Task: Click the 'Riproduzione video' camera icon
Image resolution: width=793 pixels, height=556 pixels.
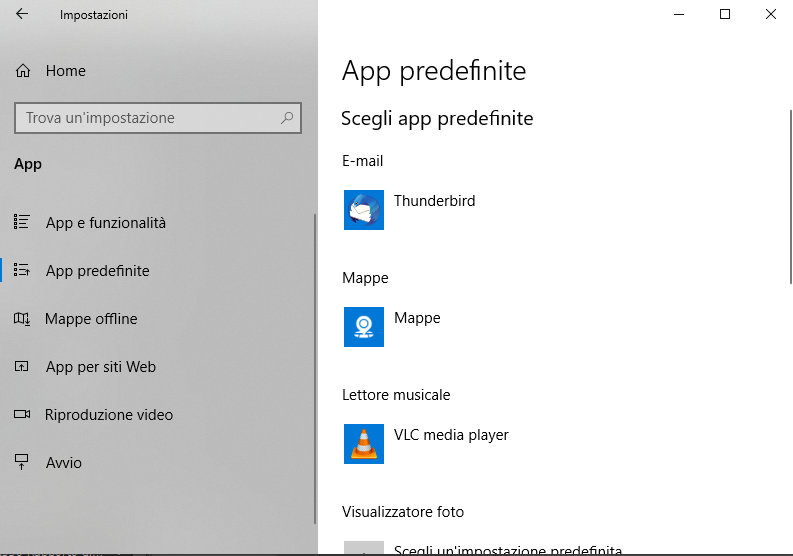Action: [22, 414]
